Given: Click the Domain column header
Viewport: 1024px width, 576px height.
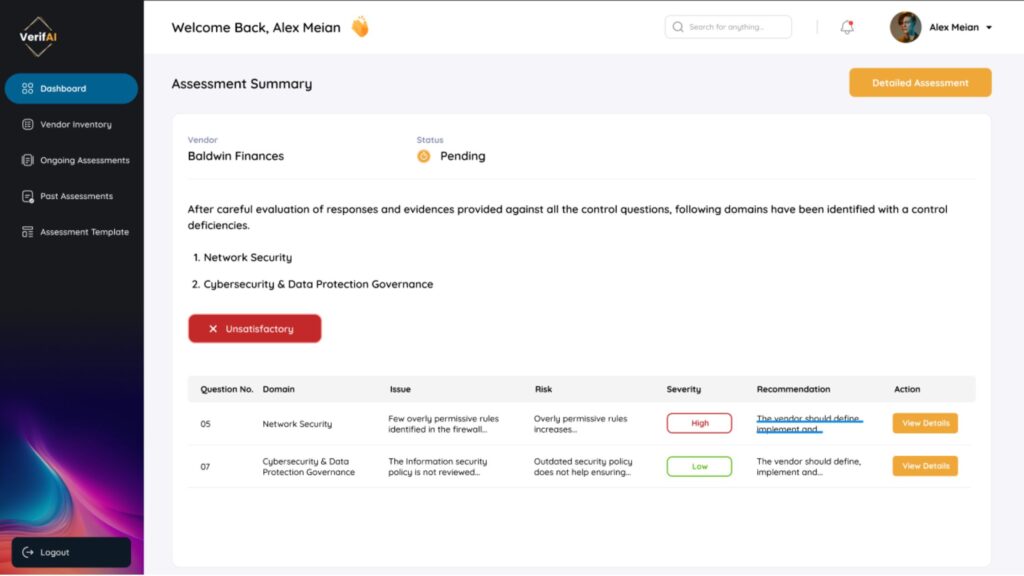Looking at the screenshot, I should [x=279, y=389].
